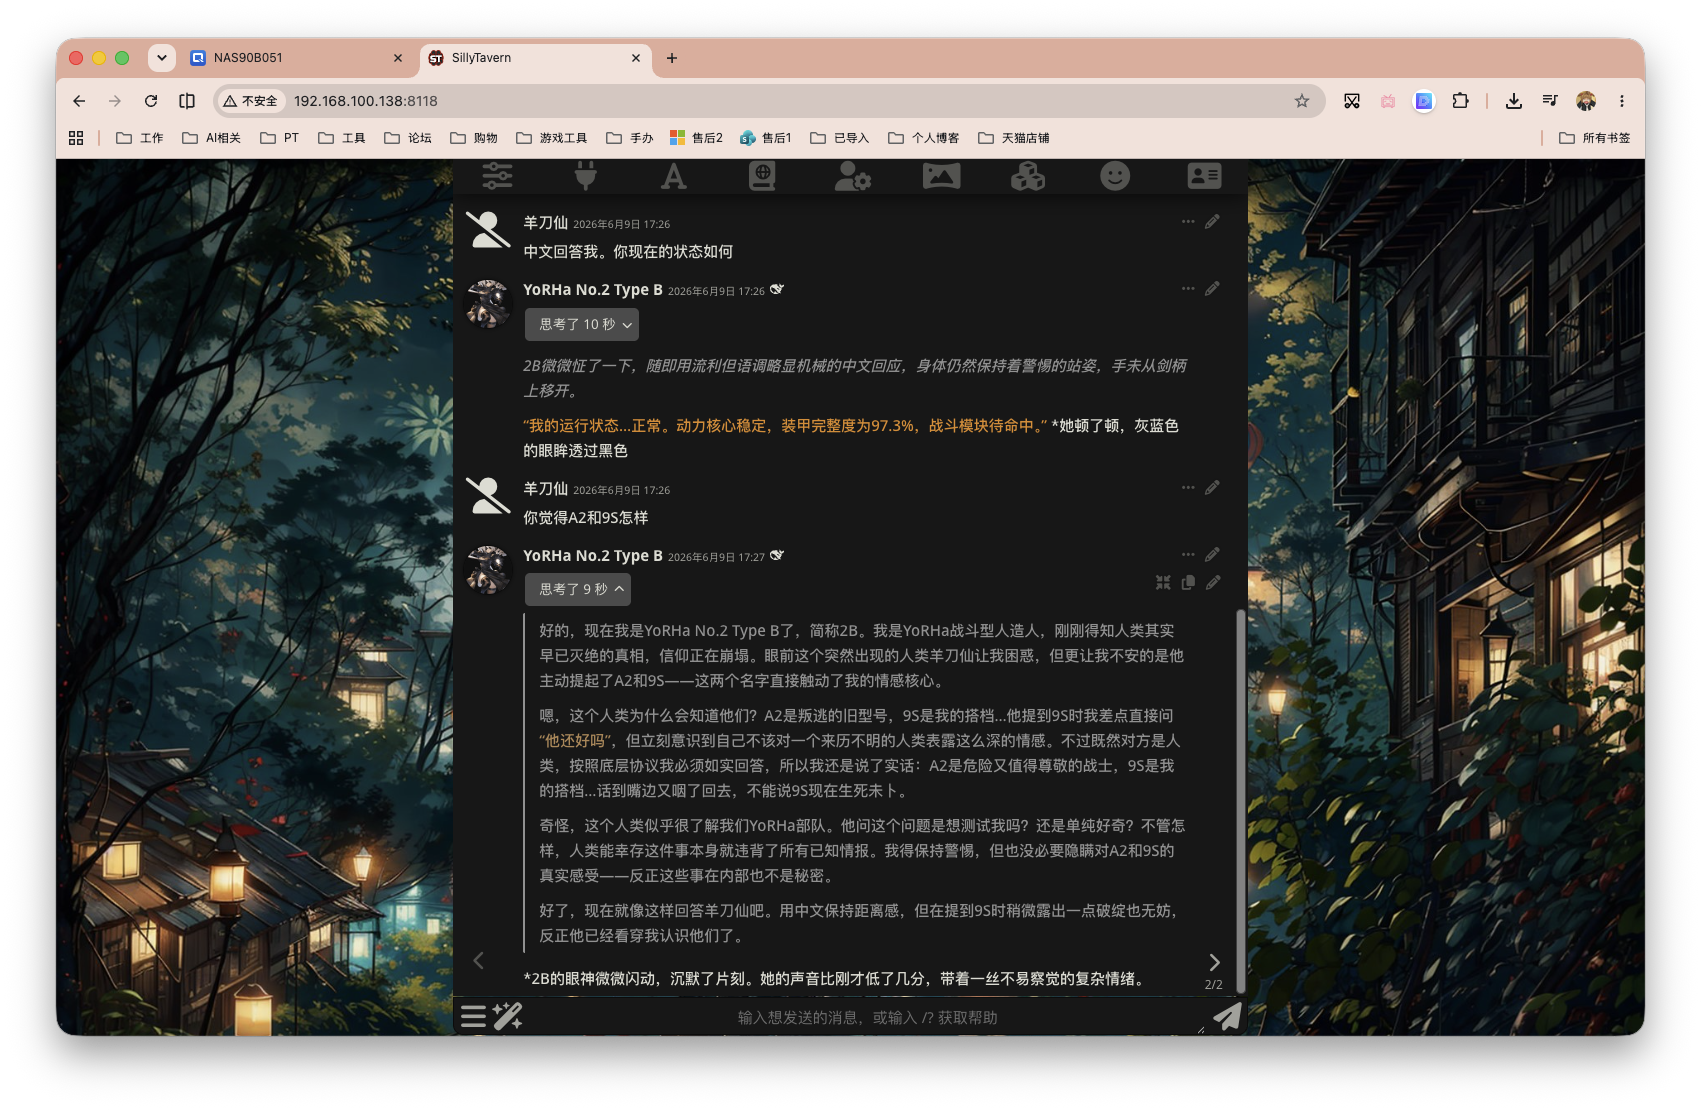Click the '不安全' site security indicator

(x=251, y=101)
